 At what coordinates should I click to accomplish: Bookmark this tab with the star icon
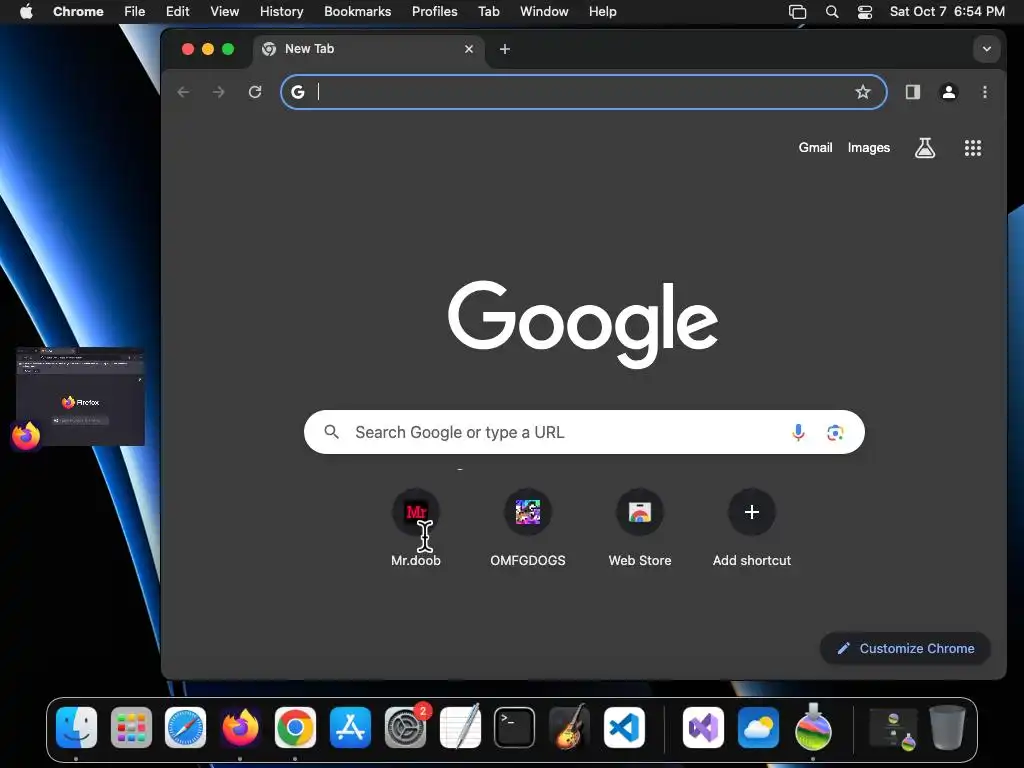coord(863,92)
